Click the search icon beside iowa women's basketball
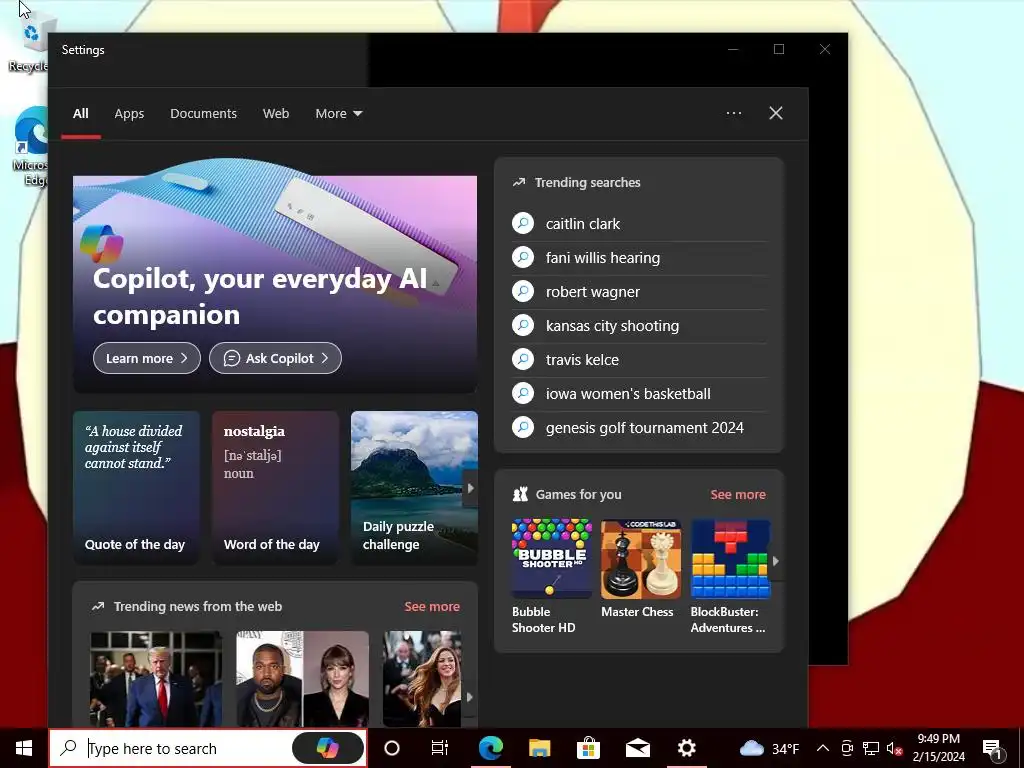The width and height of the screenshot is (1024, 768). point(523,393)
